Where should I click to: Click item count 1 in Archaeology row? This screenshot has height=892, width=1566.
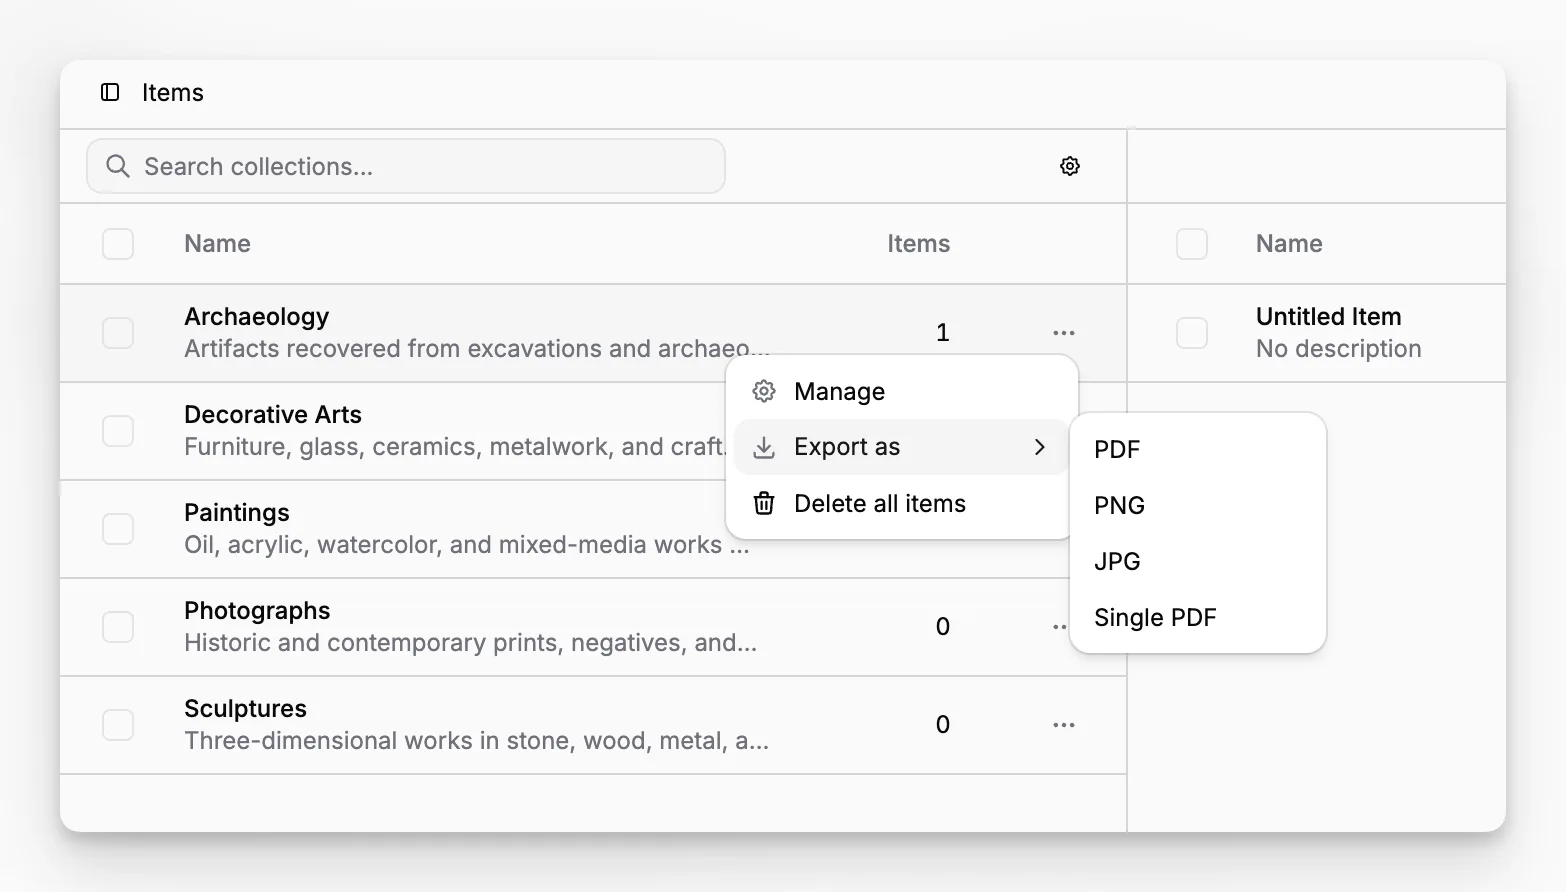click(942, 333)
